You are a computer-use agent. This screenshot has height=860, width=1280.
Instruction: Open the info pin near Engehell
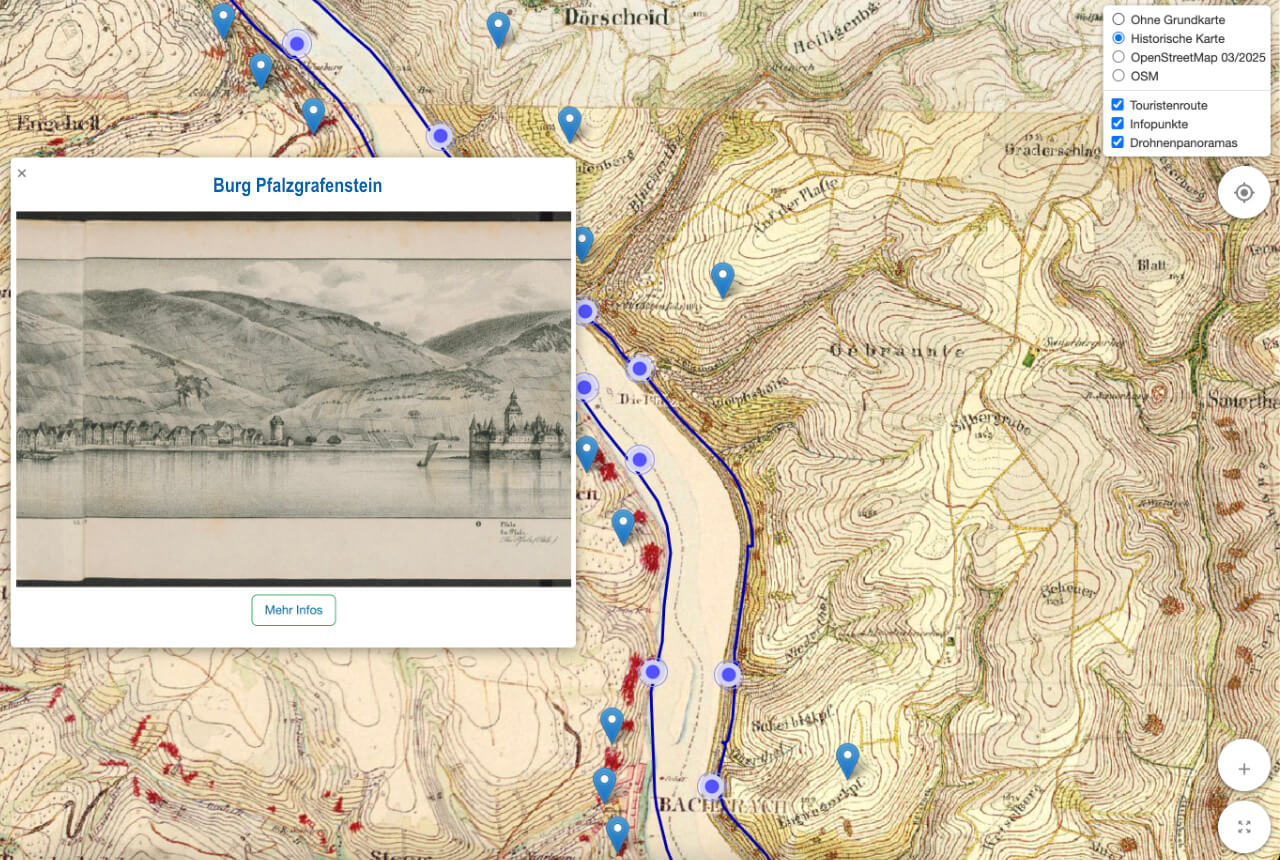click(x=260, y=69)
